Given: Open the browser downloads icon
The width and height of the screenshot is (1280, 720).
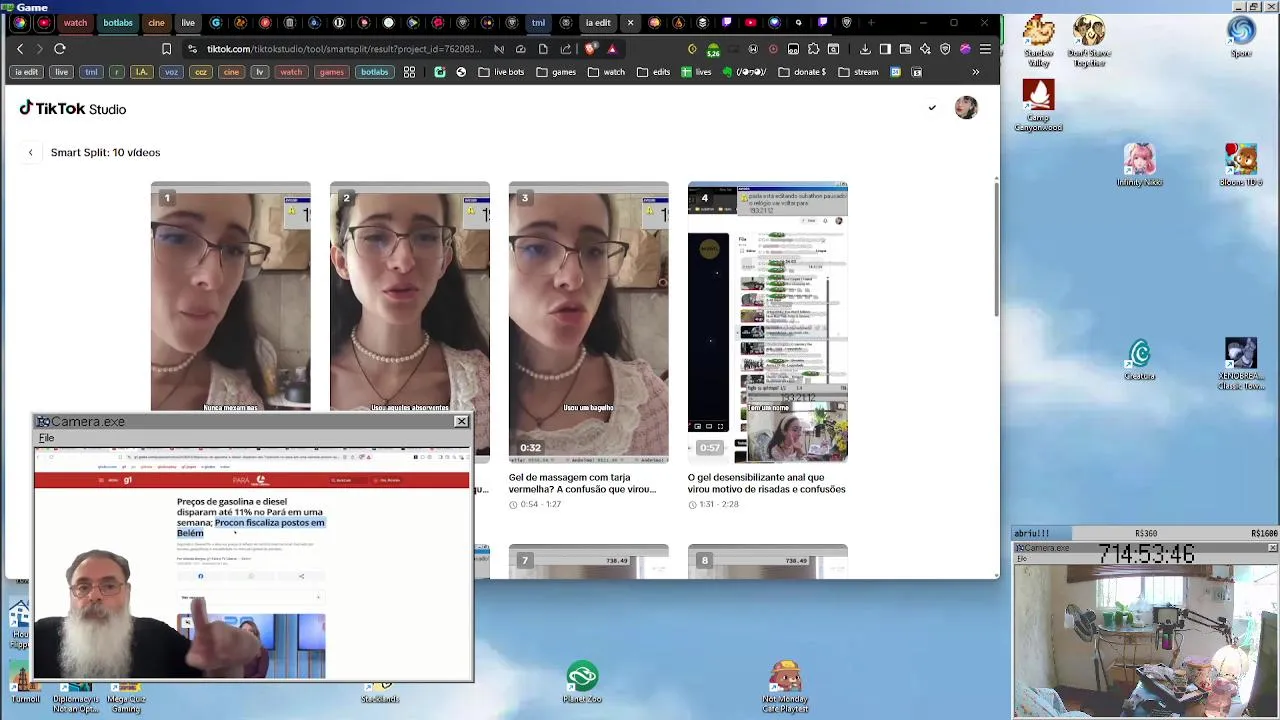Looking at the screenshot, I should pos(865,49).
